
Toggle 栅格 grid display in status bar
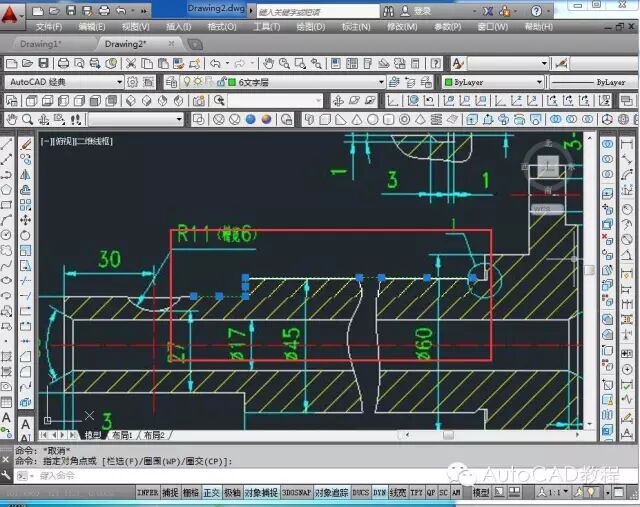(191, 493)
